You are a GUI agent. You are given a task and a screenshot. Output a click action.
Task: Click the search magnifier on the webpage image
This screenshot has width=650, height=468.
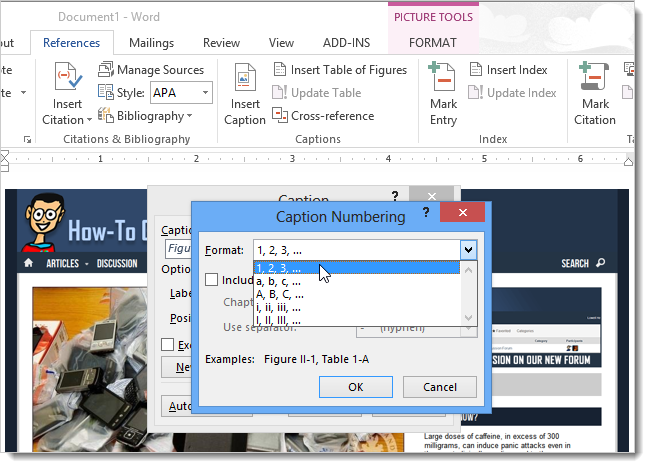[600, 263]
